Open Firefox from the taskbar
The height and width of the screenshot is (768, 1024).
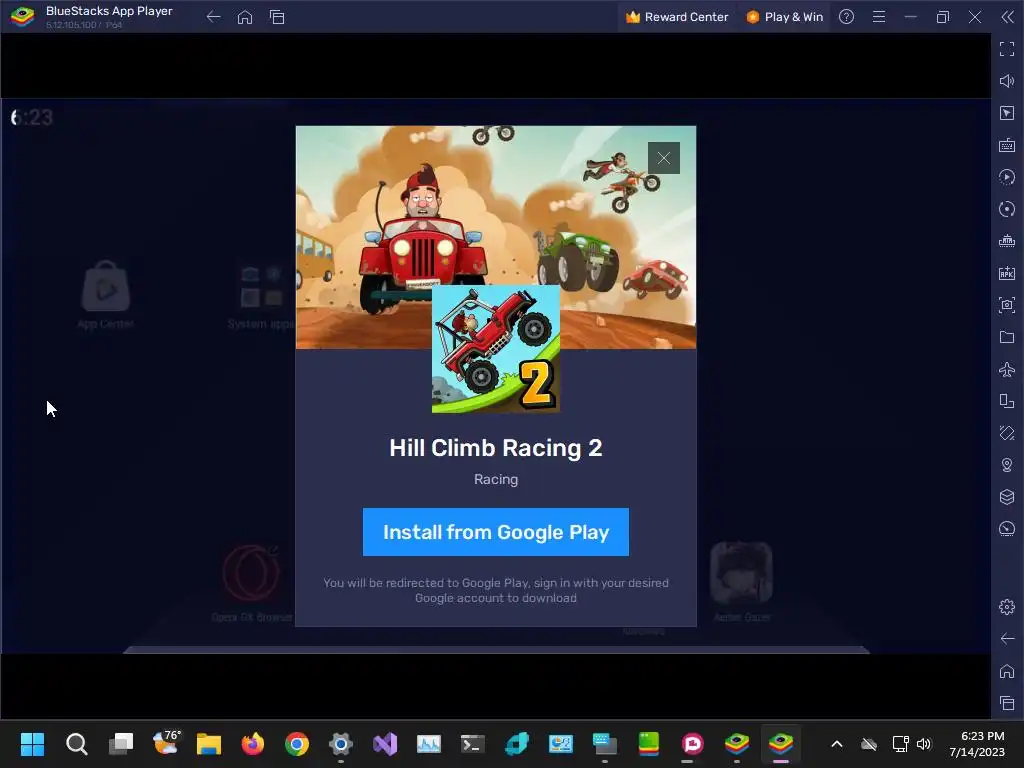[x=253, y=744]
